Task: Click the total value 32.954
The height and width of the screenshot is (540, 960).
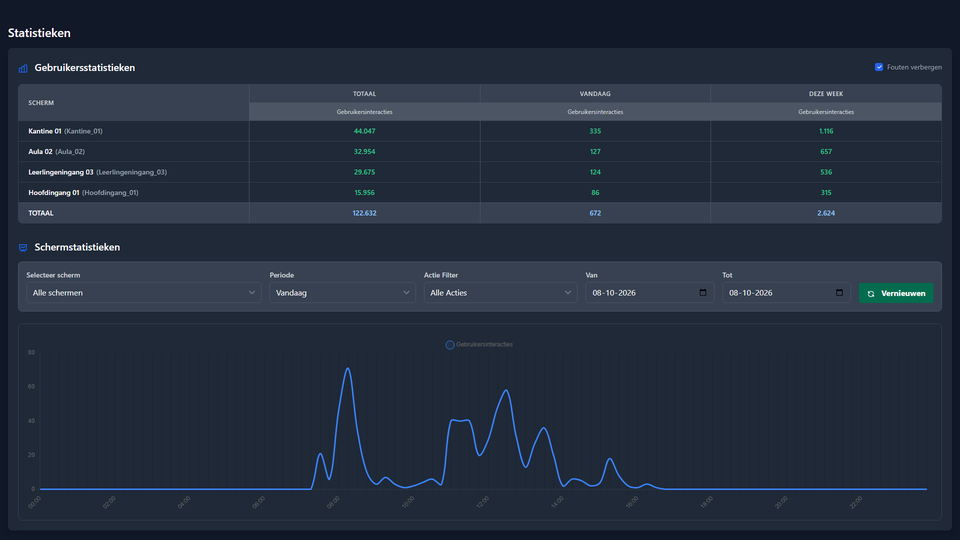Action: pos(364,152)
